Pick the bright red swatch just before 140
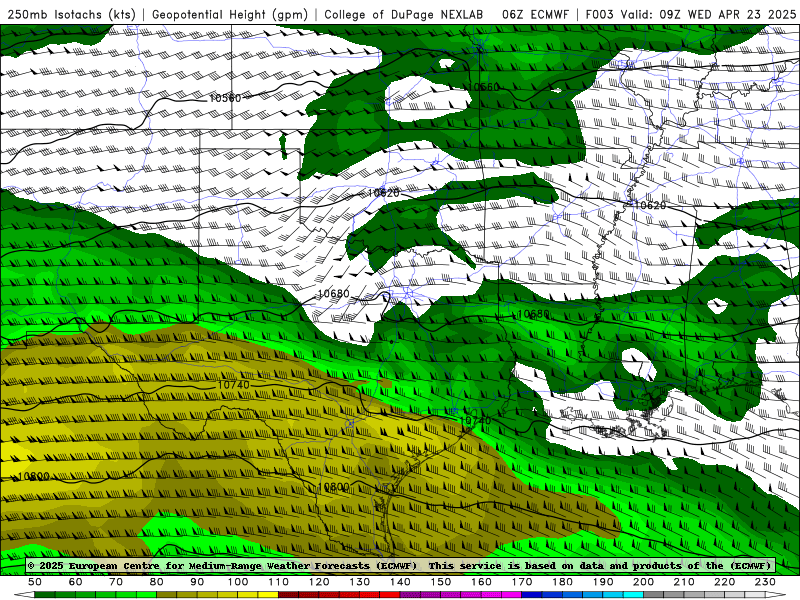The width and height of the screenshot is (800, 600). tap(390, 594)
